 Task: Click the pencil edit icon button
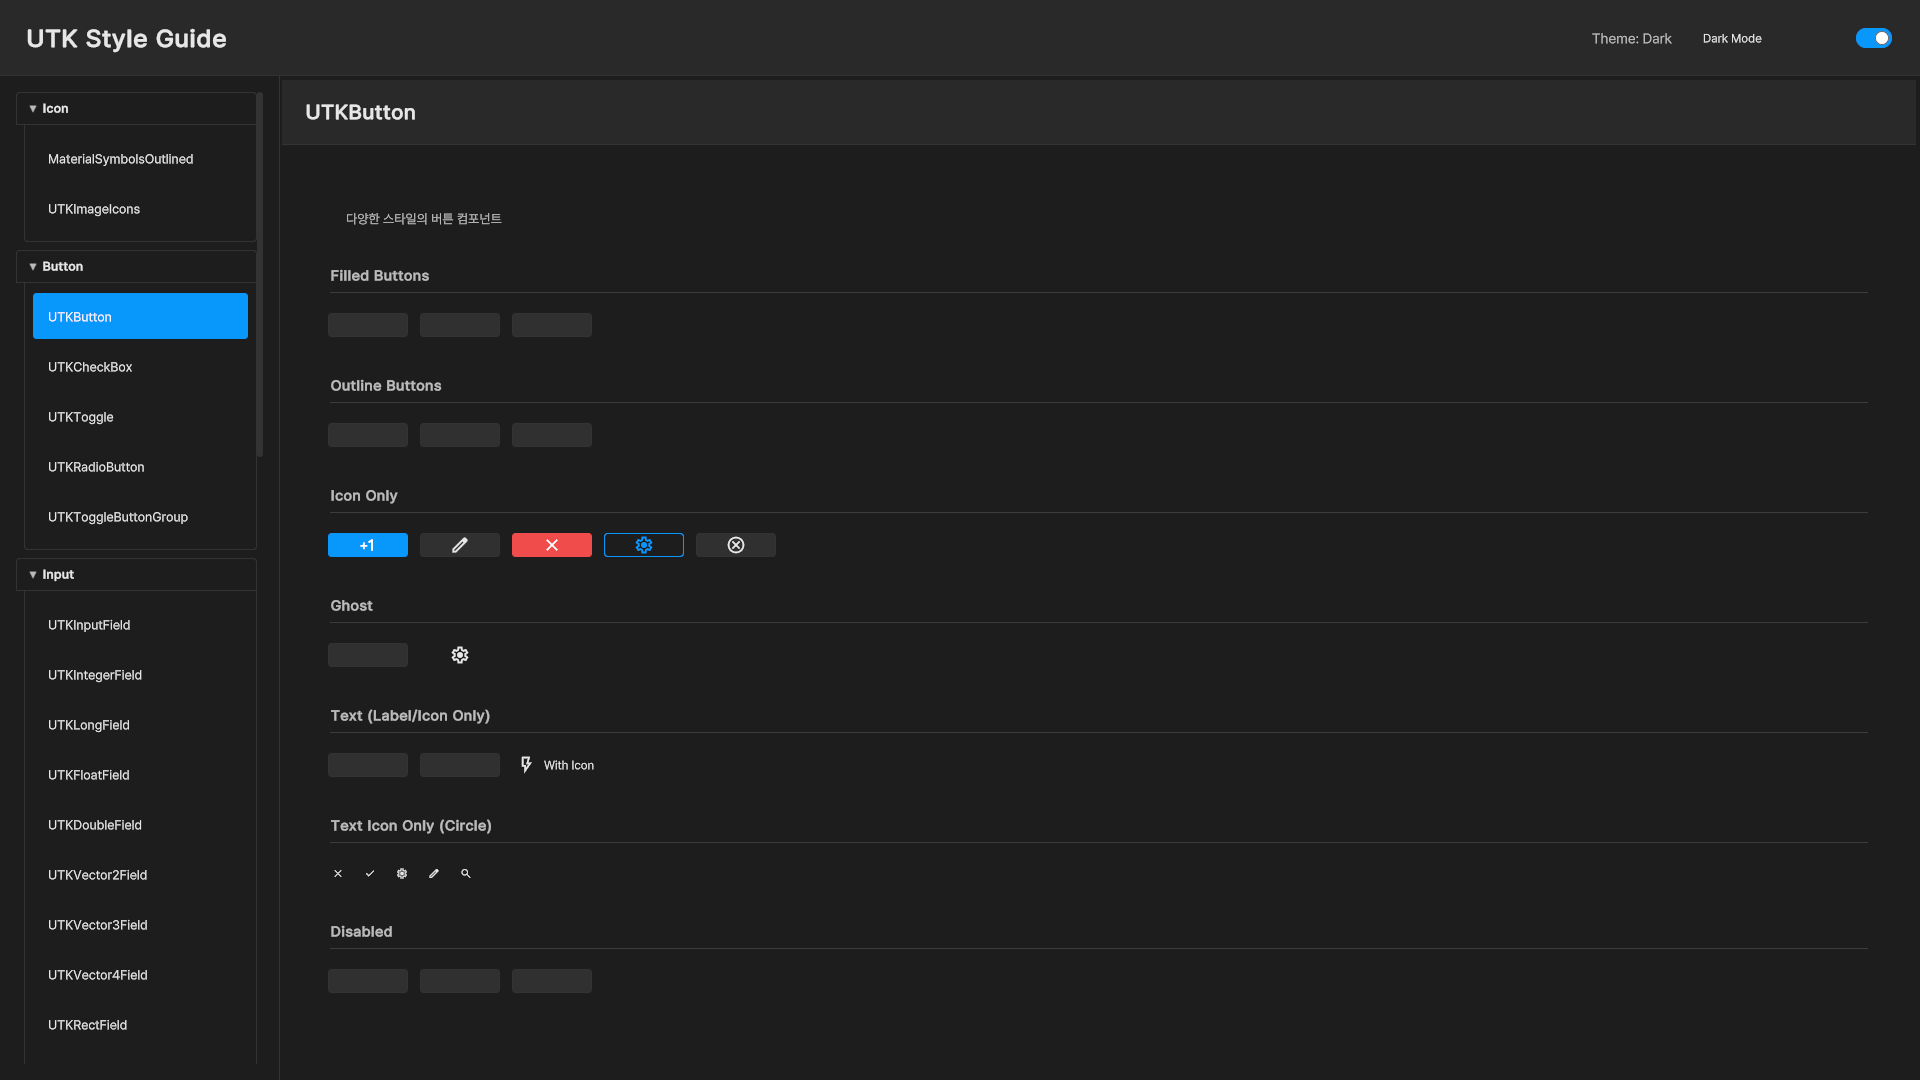[x=459, y=545]
